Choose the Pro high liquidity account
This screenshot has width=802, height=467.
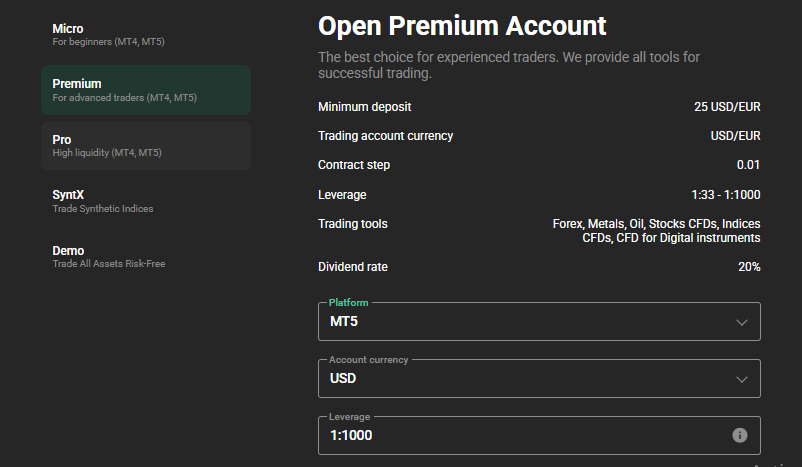pyautogui.click(x=146, y=146)
